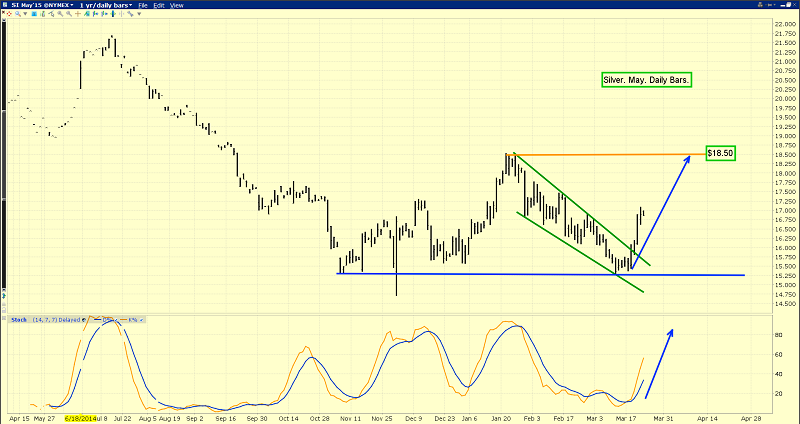The width and height of the screenshot is (800, 424).
Task: Click the green and brown bar-chart icon
Action: coord(43,14)
